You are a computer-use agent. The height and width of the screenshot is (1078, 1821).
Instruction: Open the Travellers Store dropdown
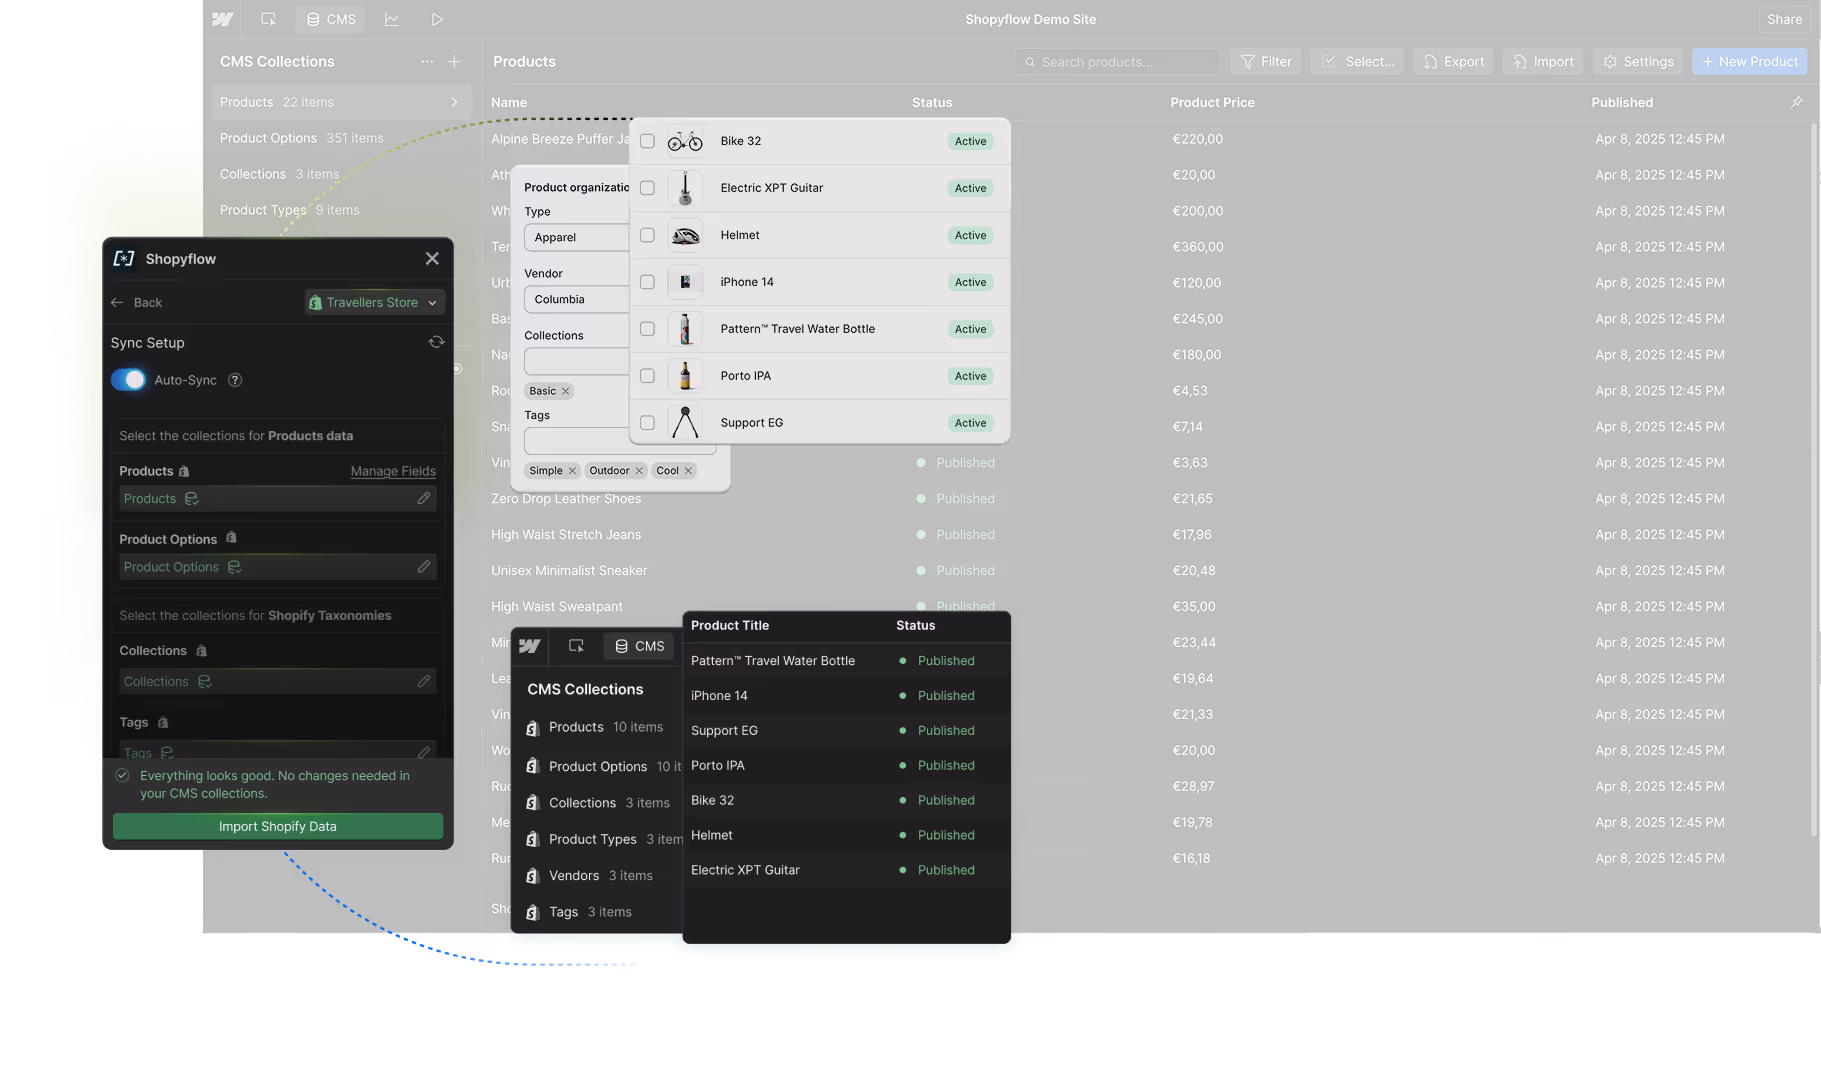[374, 302]
